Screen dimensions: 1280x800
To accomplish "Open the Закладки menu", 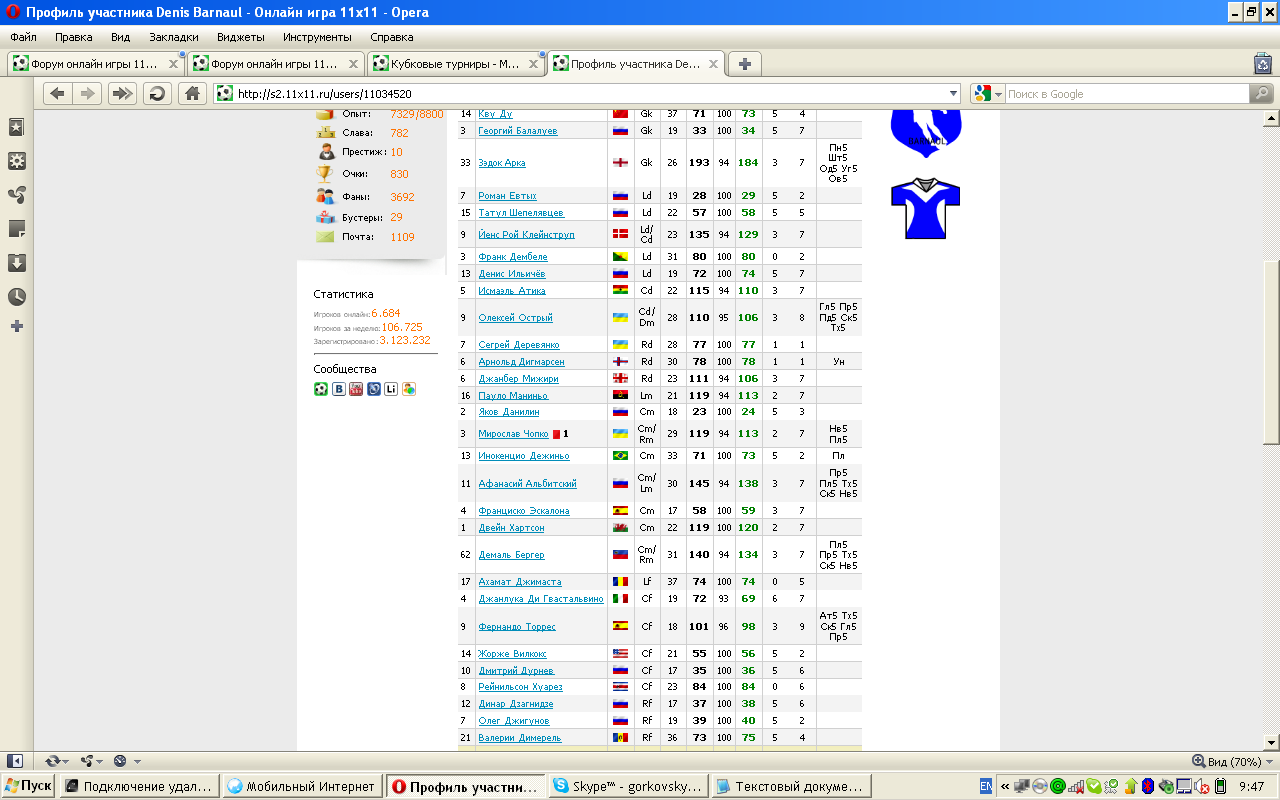I will [173, 37].
